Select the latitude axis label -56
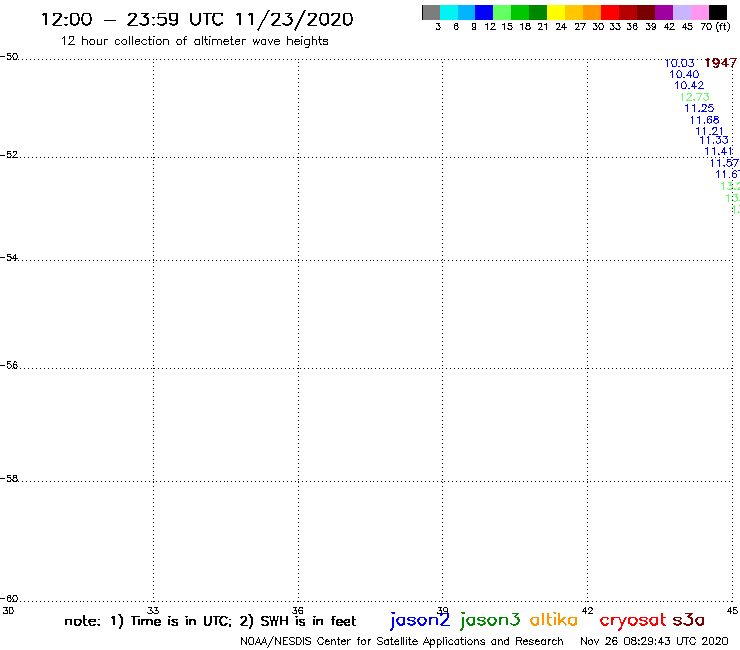740x650 pixels. click(x=9, y=365)
